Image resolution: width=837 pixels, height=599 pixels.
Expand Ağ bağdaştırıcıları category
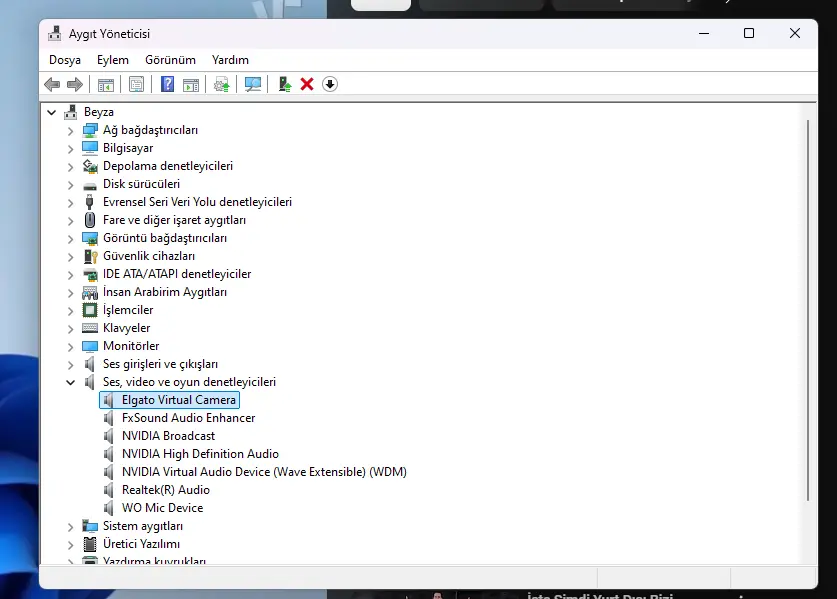[70, 131]
